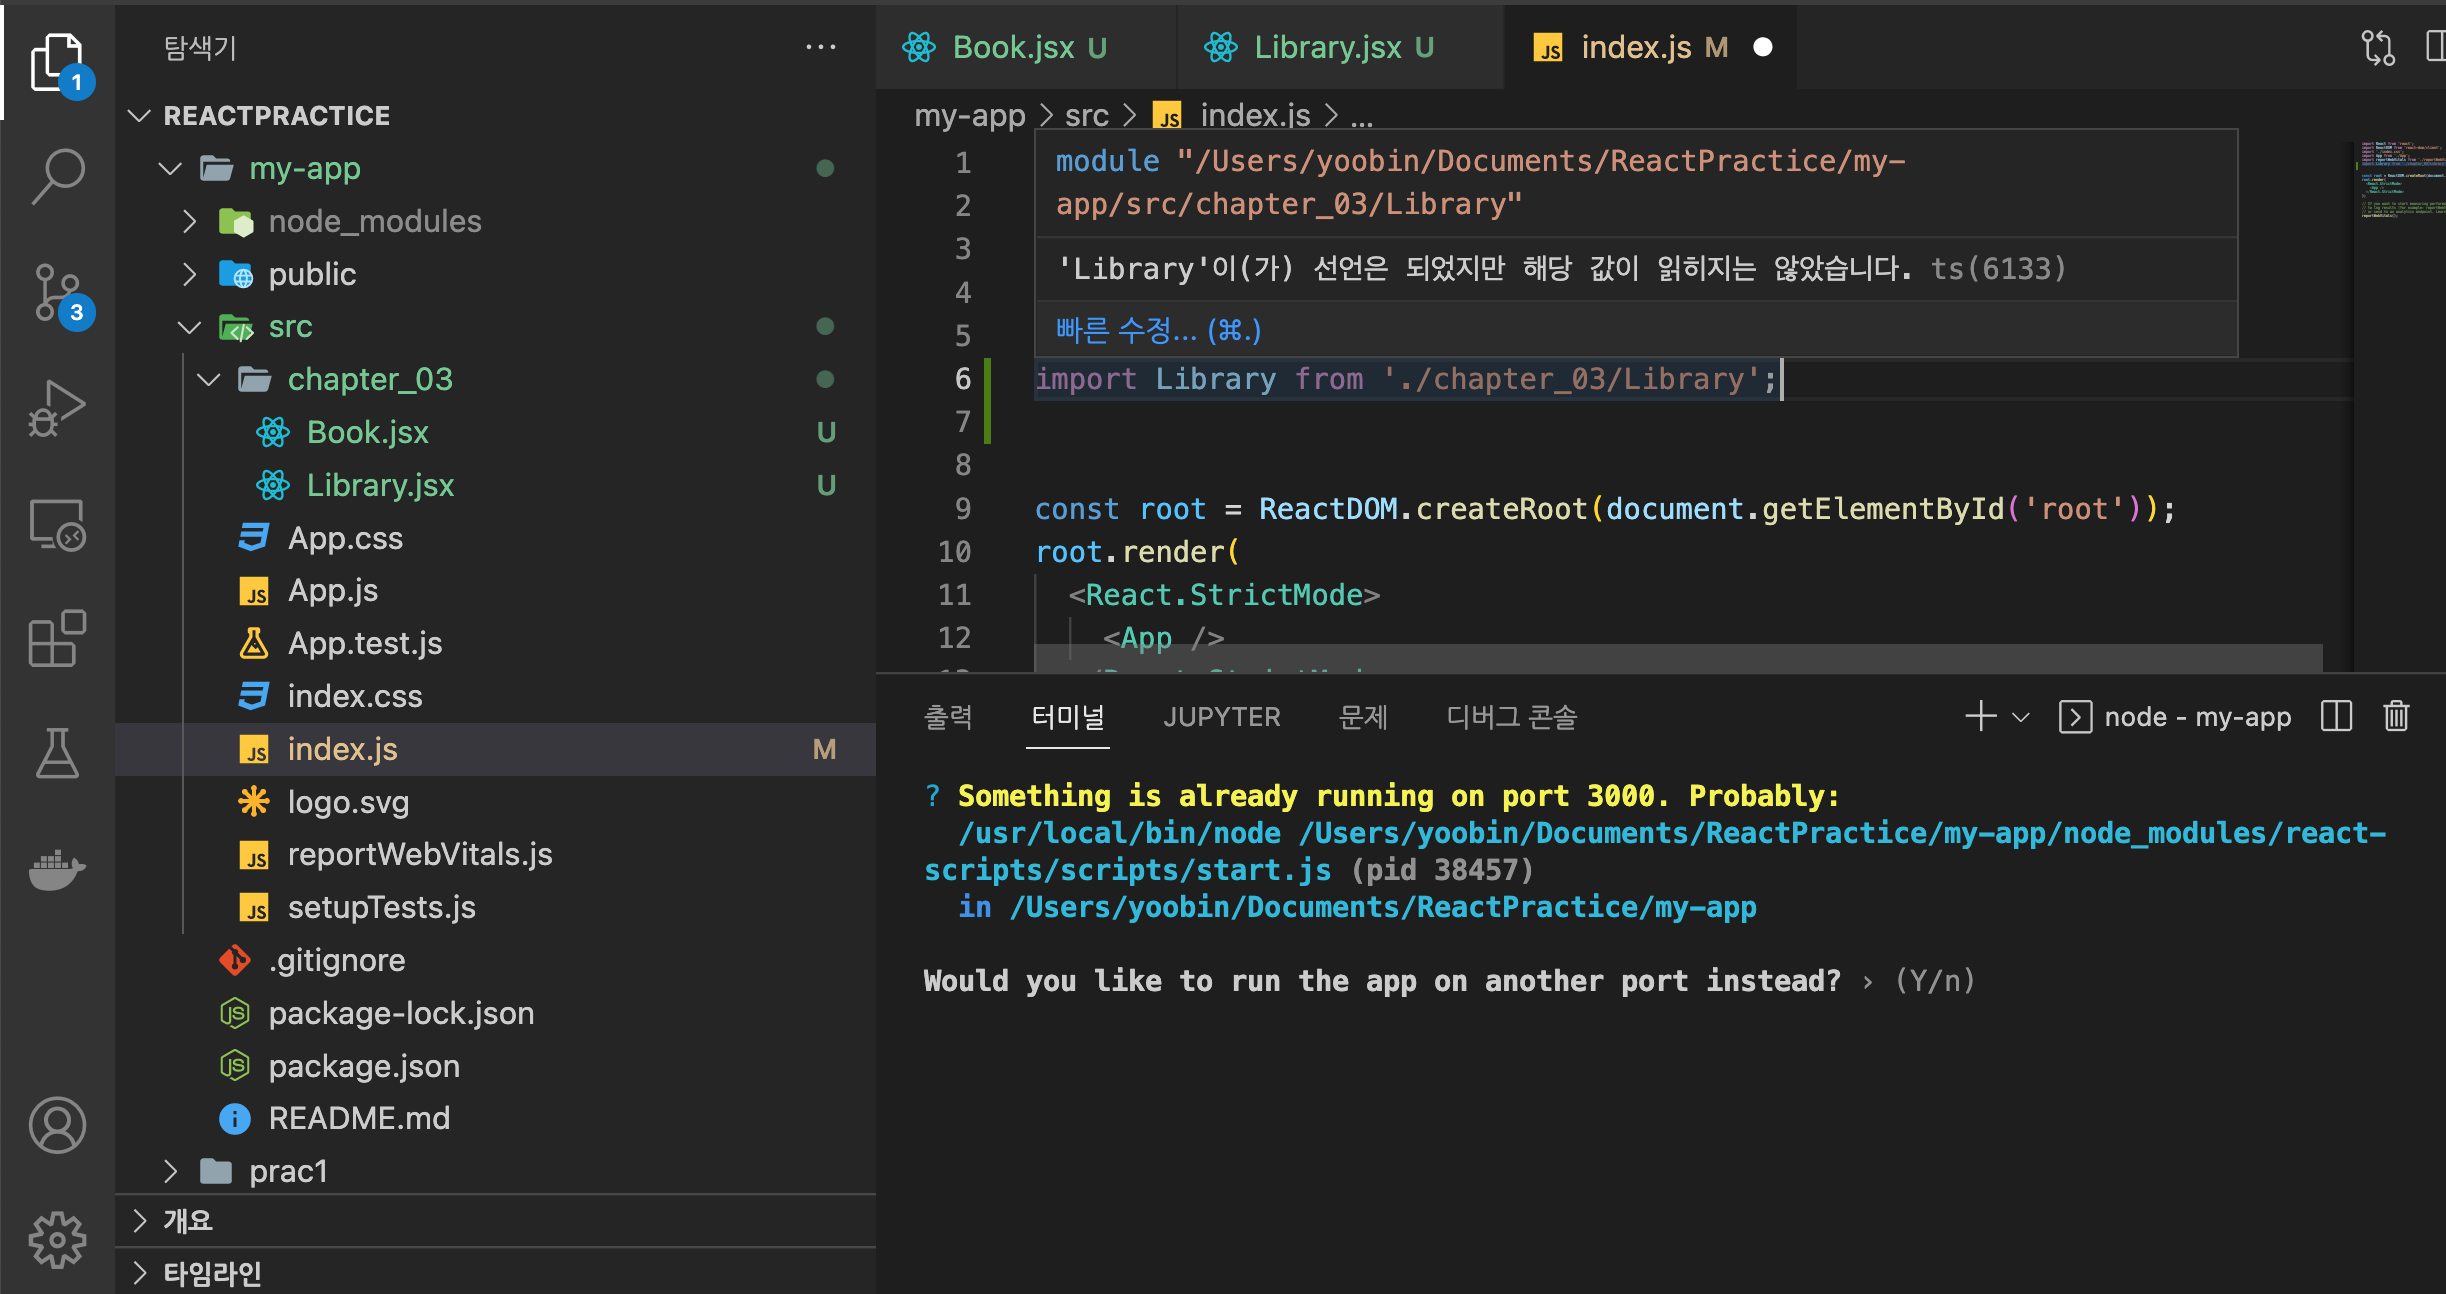Screen dimensions: 2446x1294
Task: Open logo.svg in the file tree
Action: pos(495,802)
